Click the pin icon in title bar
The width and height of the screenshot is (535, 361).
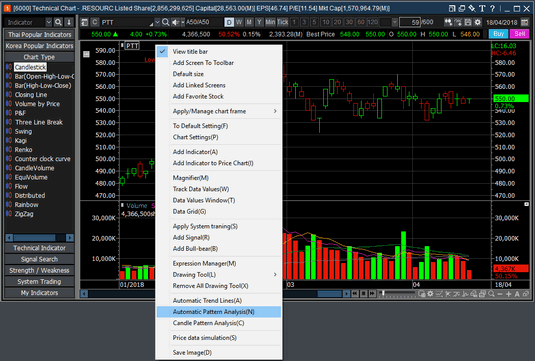472,9
